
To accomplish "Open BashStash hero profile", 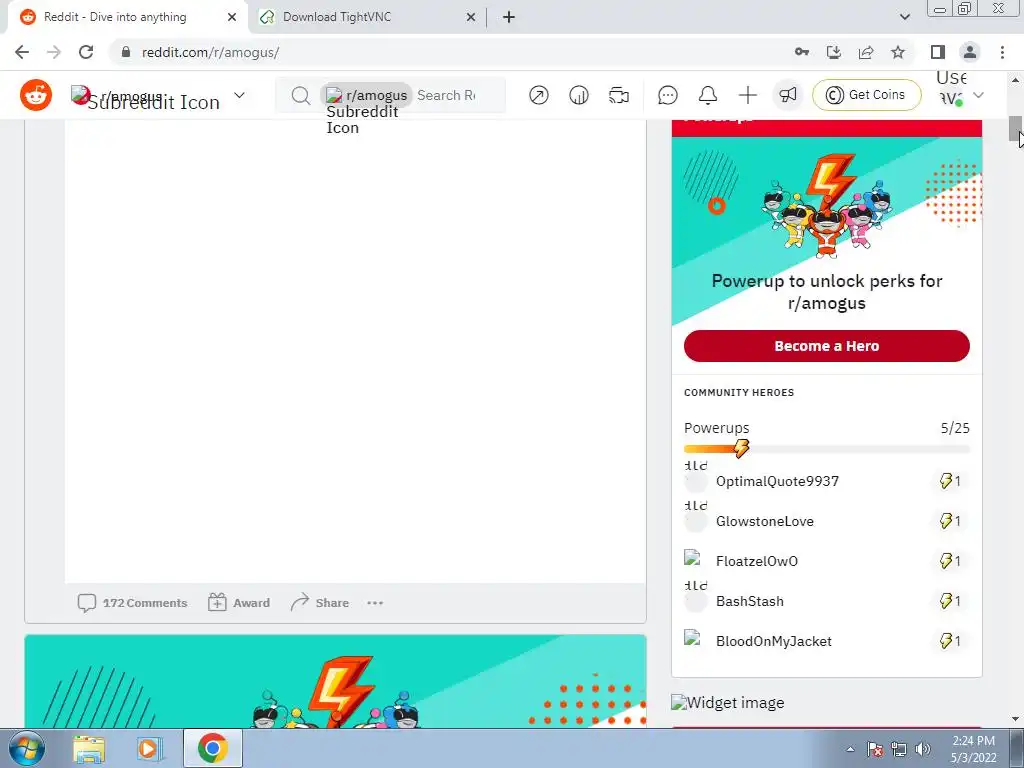I will coord(750,601).
